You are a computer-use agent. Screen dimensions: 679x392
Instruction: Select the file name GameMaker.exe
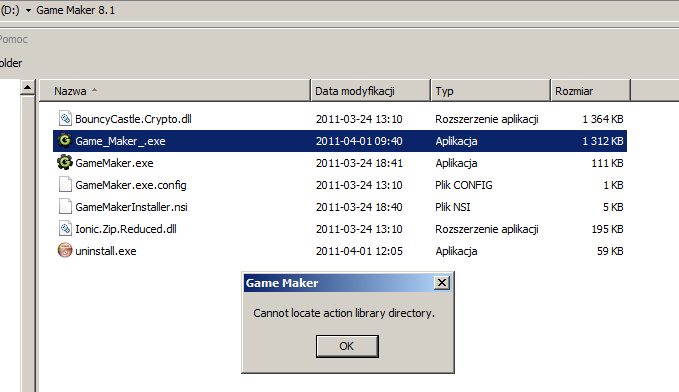coord(114,163)
